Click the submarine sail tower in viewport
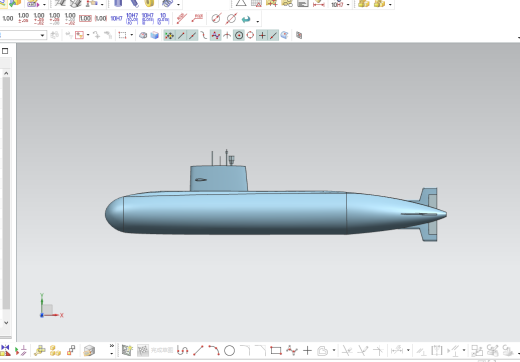This screenshot has width=520, height=362. 218,178
